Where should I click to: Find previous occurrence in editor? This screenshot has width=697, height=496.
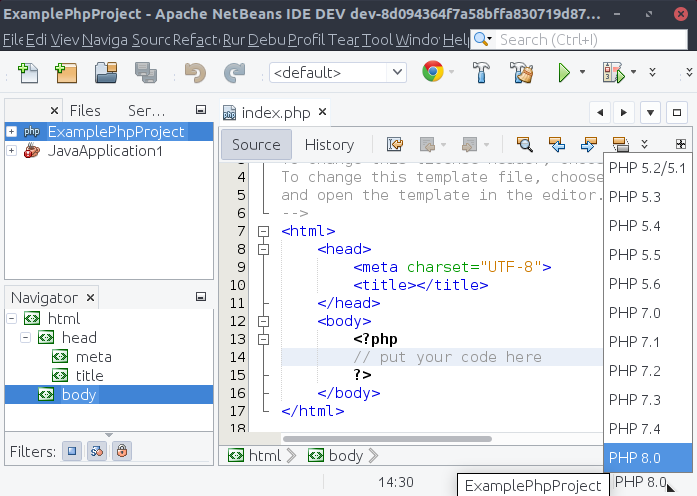557,144
